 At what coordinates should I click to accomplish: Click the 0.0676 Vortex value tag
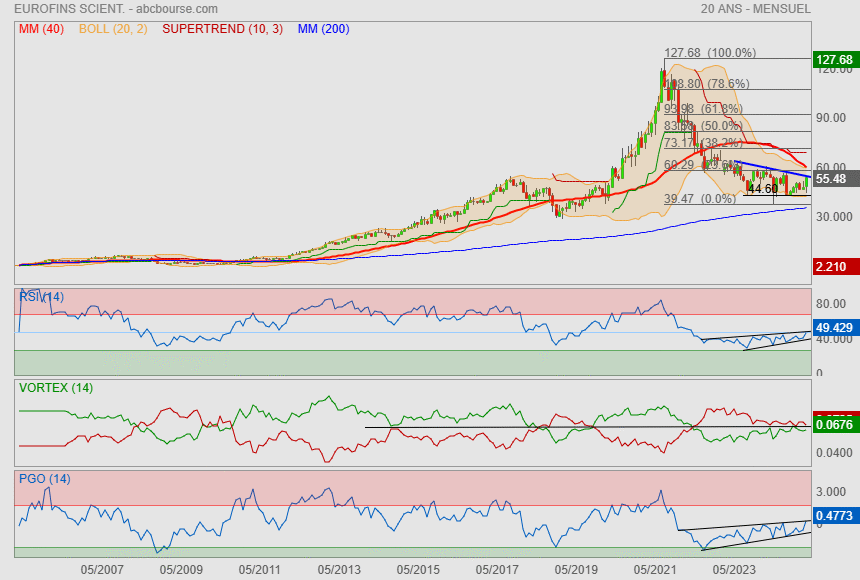[x=835, y=425]
